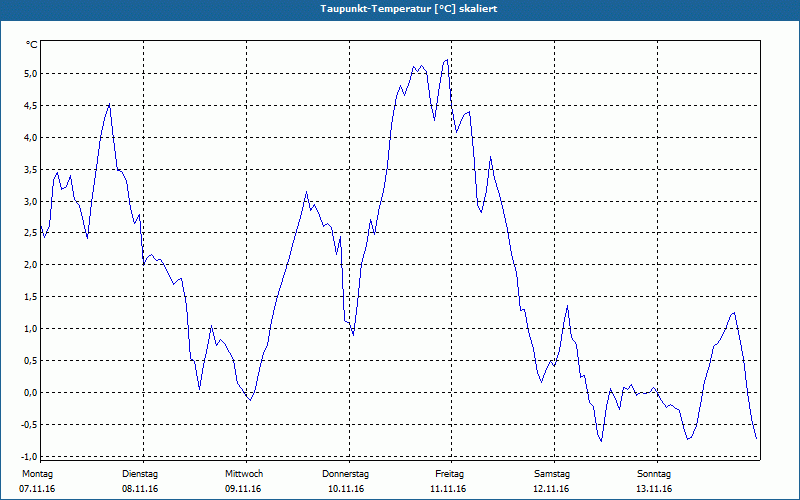Click the 'Mittwoch' day label
The width and height of the screenshot is (800, 500).
click(x=244, y=474)
